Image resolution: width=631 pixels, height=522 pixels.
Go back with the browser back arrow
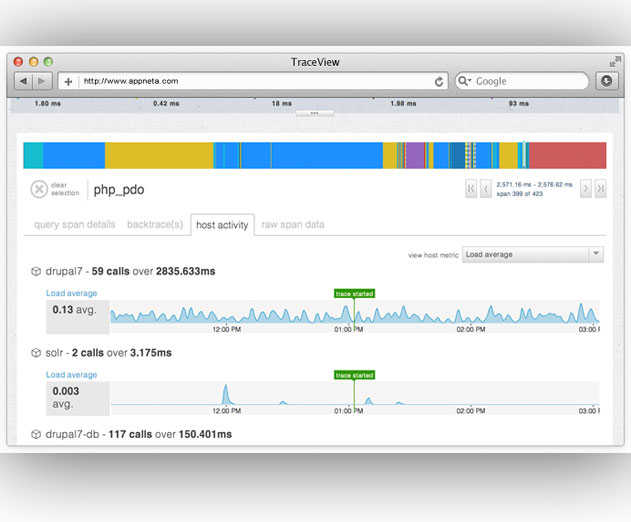24,81
